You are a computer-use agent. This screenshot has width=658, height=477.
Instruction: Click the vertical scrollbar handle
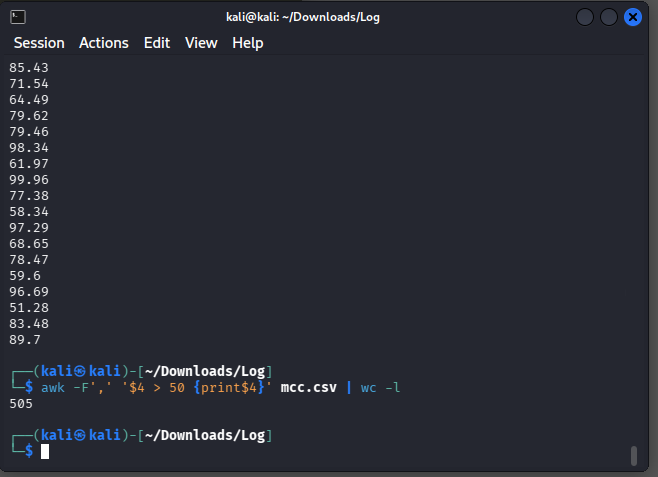pos(634,456)
